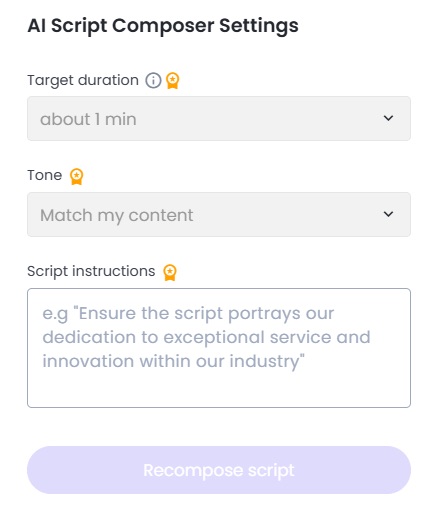Screen dimensions: 440x527
Task: Click the innovation within our industry placeholder line
Action: pyautogui.click(x=173, y=361)
